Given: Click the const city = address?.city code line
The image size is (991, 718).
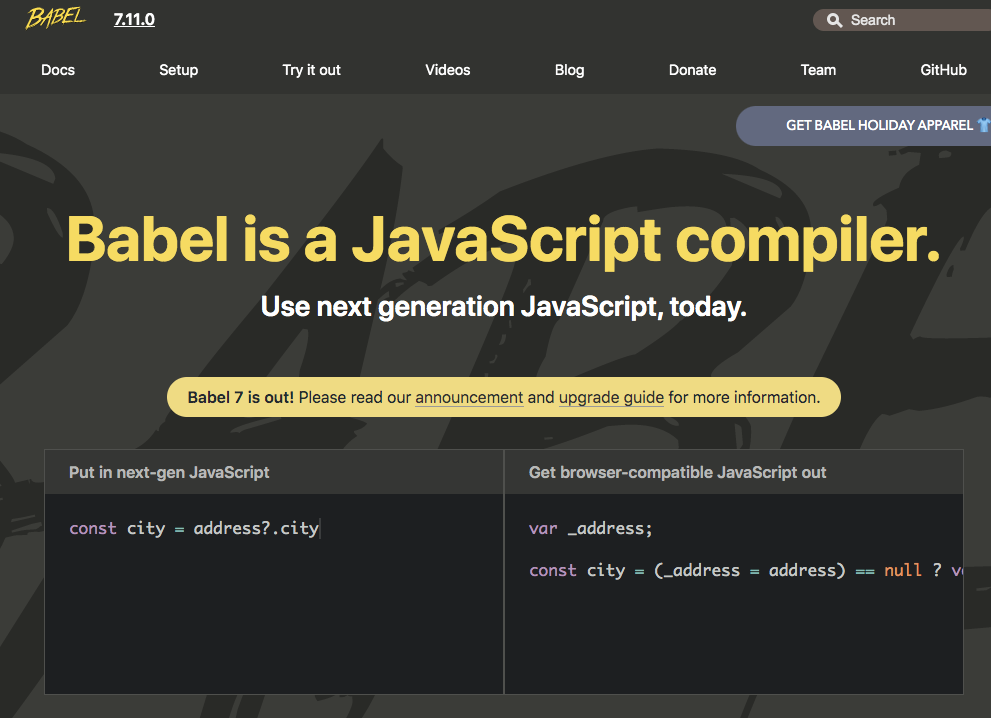Looking at the screenshot, I should click(194, 528).
